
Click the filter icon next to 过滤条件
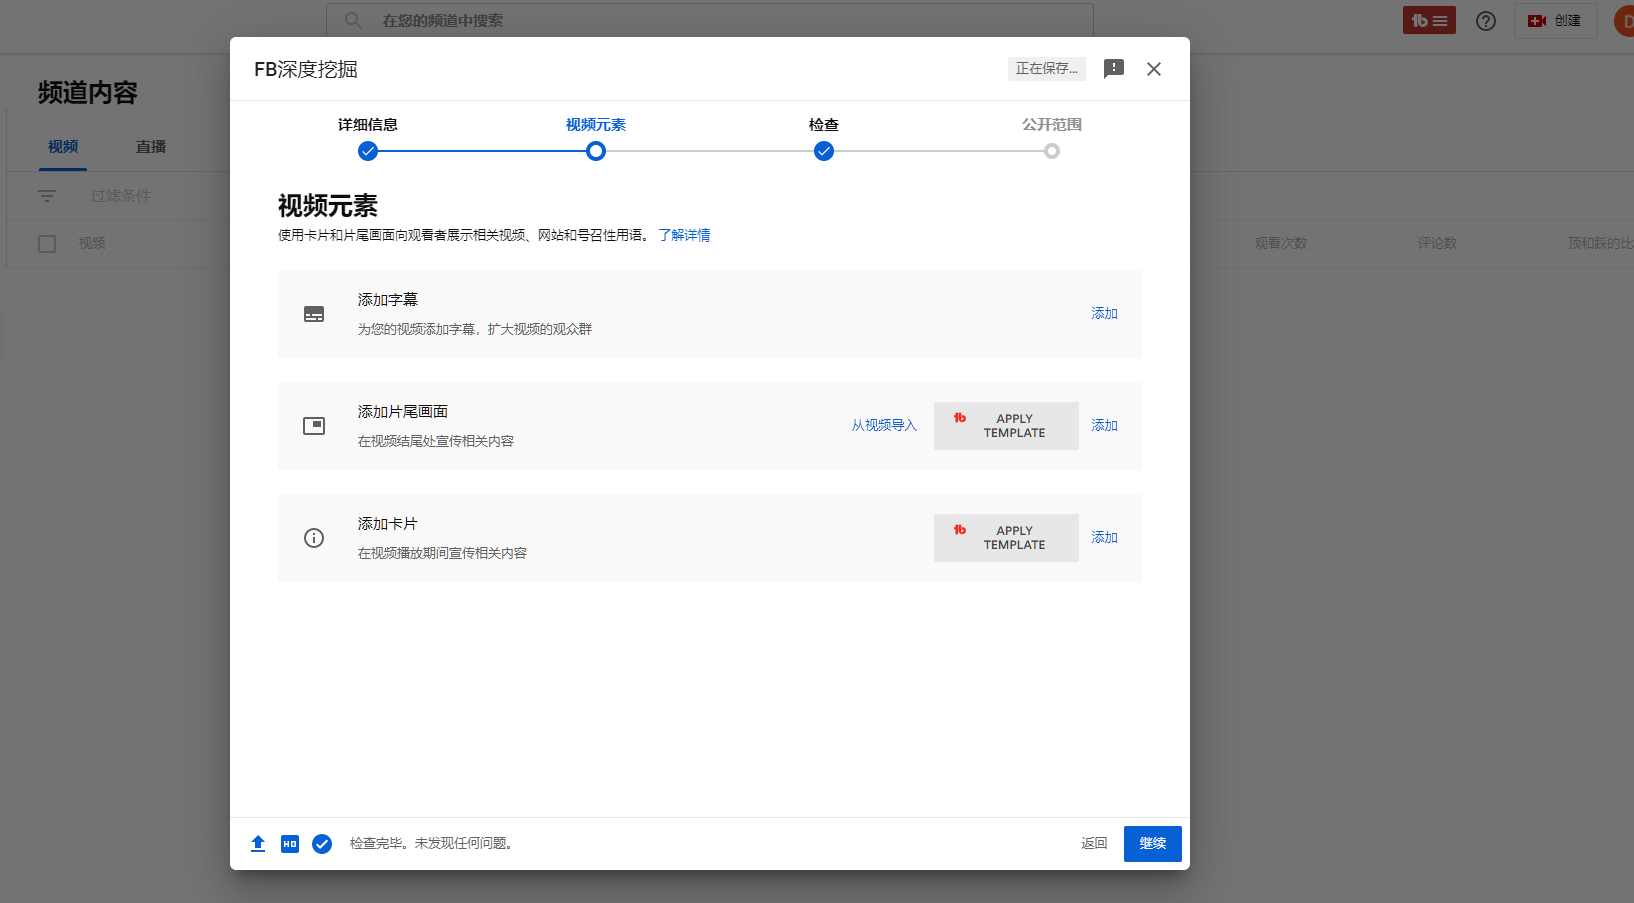pyautogui.click(x=47, y=196)
